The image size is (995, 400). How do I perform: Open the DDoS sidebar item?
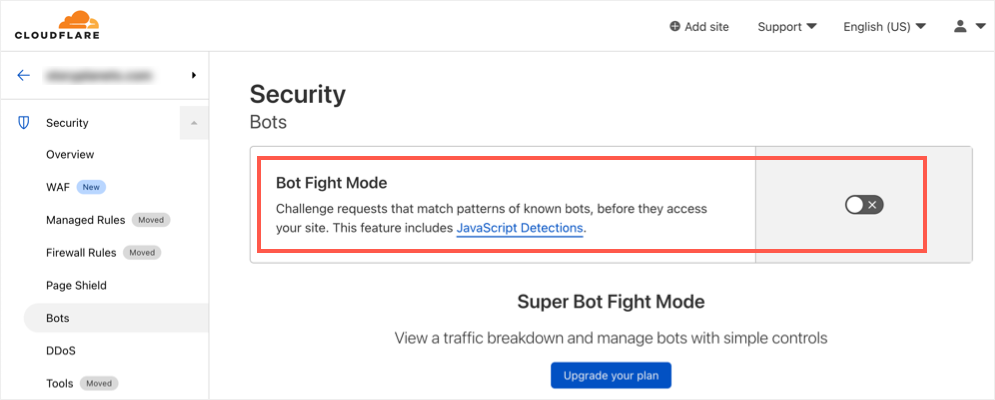coord(61,351)
